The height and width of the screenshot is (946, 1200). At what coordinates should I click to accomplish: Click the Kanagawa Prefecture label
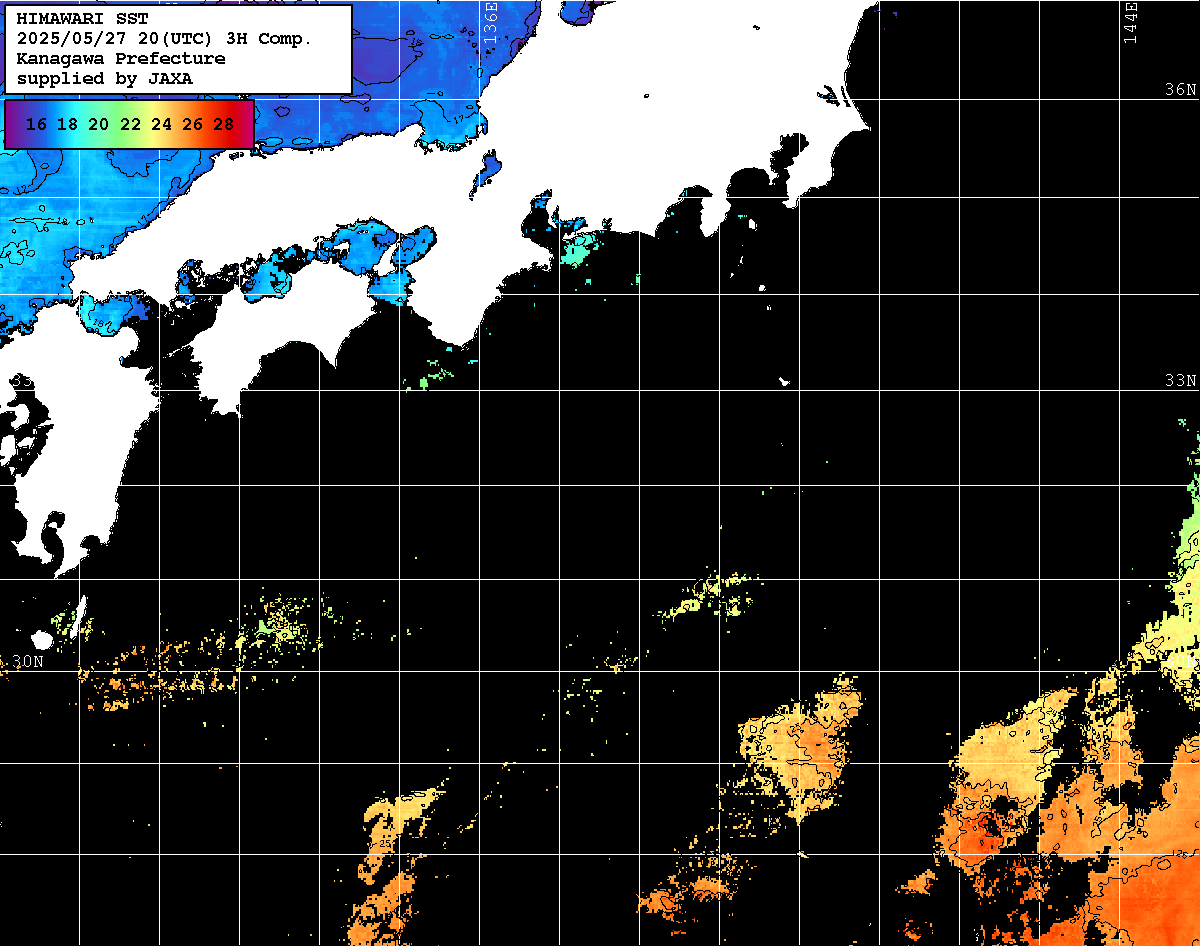(121, 58)
